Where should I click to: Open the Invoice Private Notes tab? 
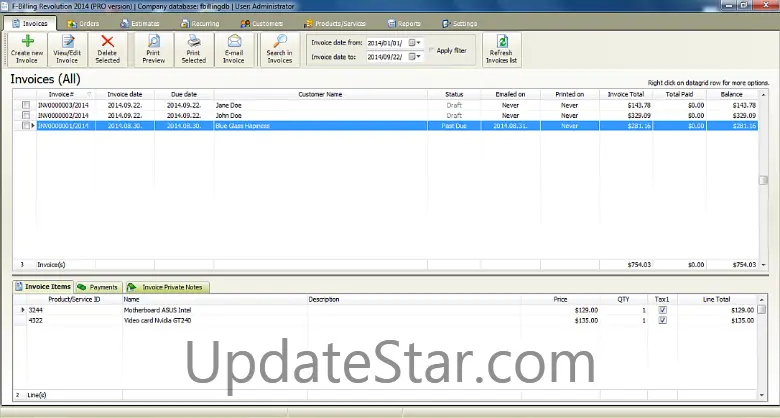pos(167,287)
